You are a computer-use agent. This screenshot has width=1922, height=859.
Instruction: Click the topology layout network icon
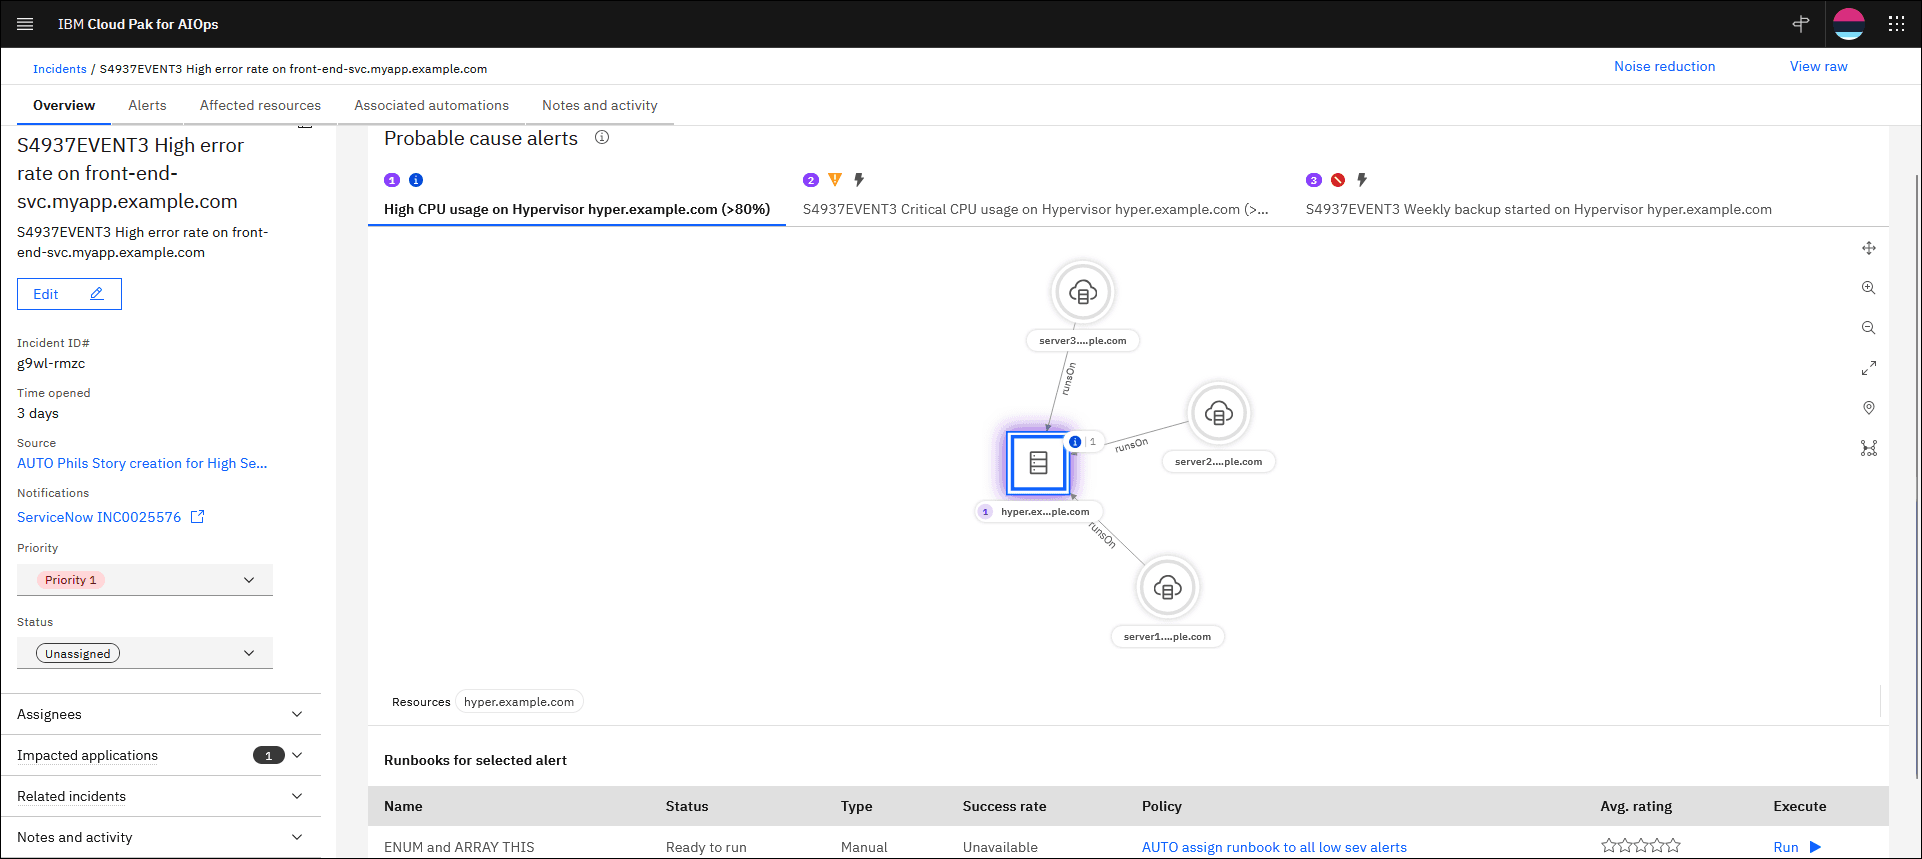coord(1868,448)
